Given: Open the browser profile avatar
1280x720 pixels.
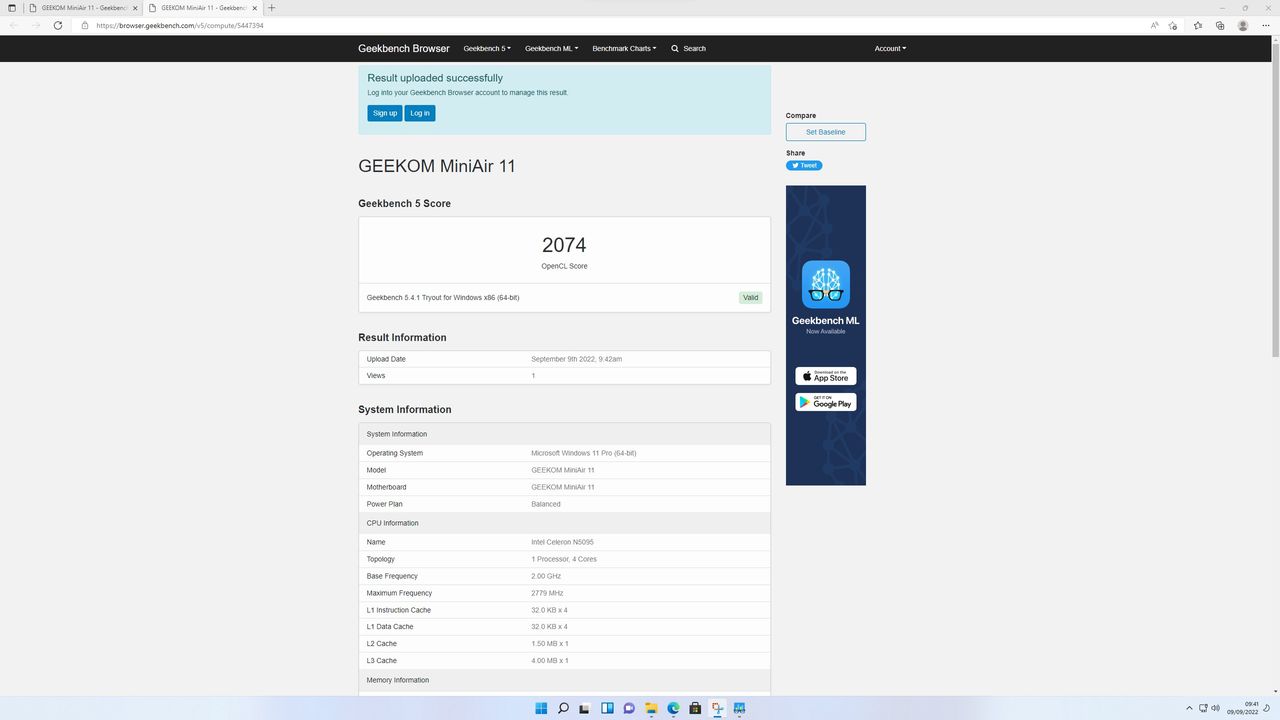Looking at the screenshot, I should 1243,25.
